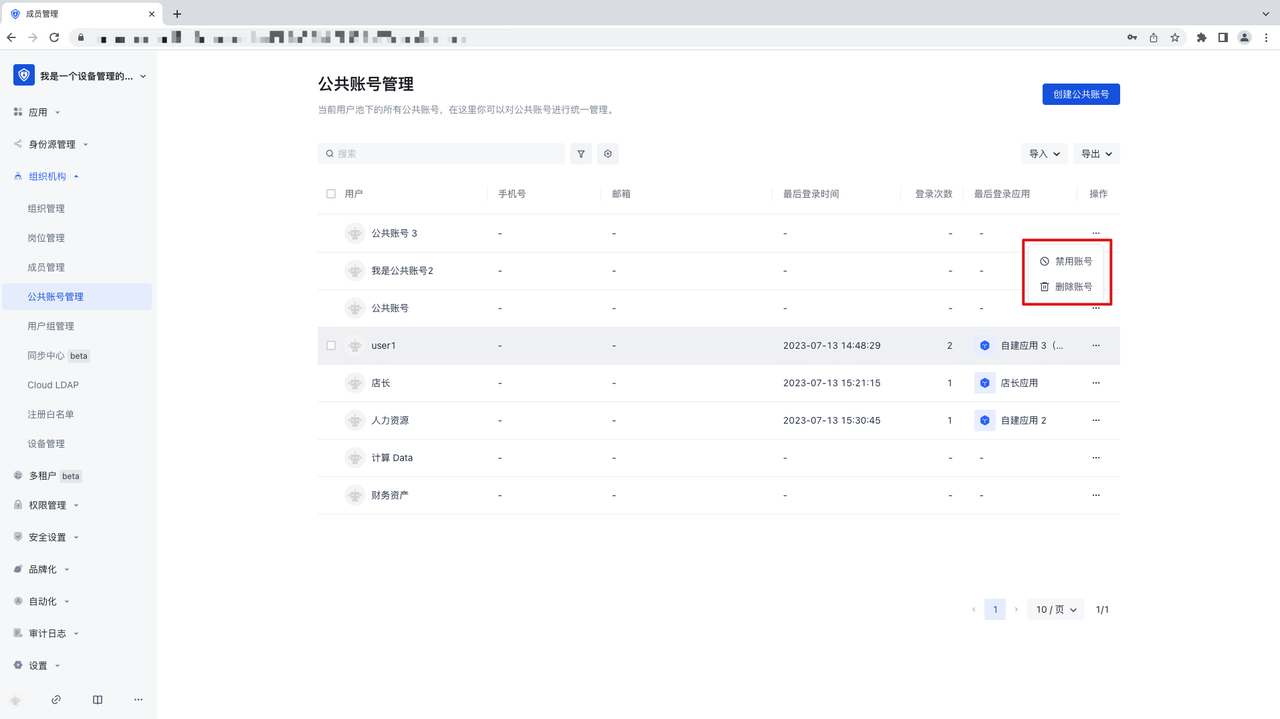Go to 成员管理 in the sidebar

46,267
